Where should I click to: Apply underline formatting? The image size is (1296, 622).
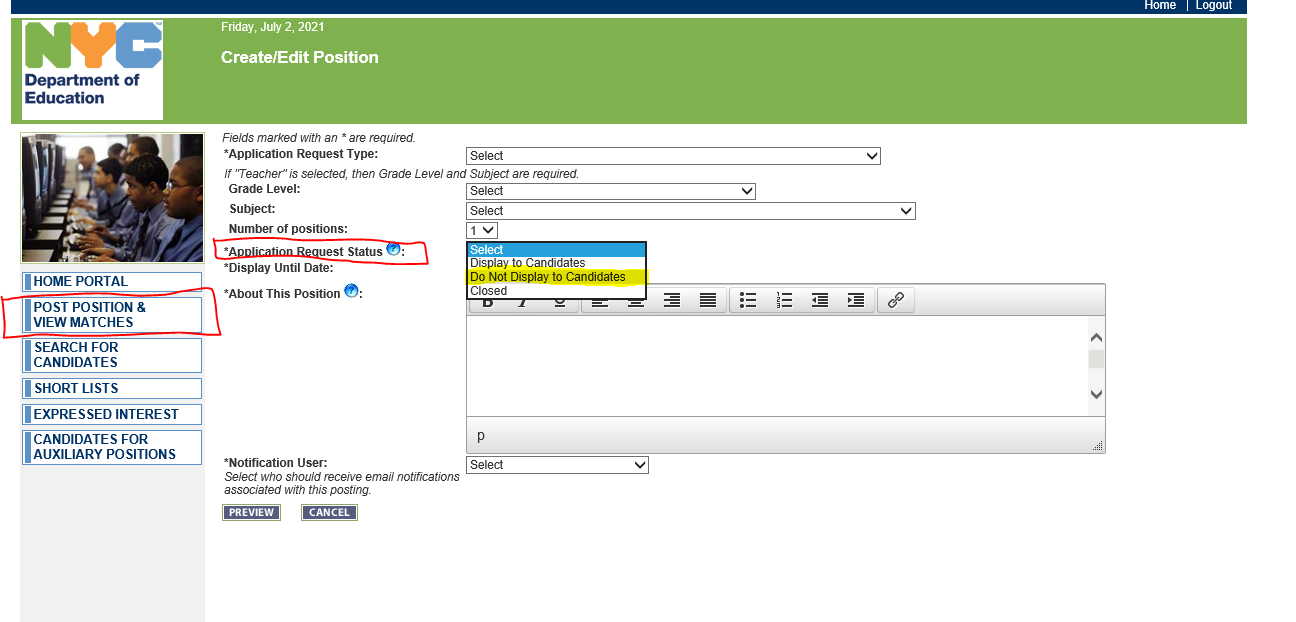pyautogui.click(x=559, y=300)
